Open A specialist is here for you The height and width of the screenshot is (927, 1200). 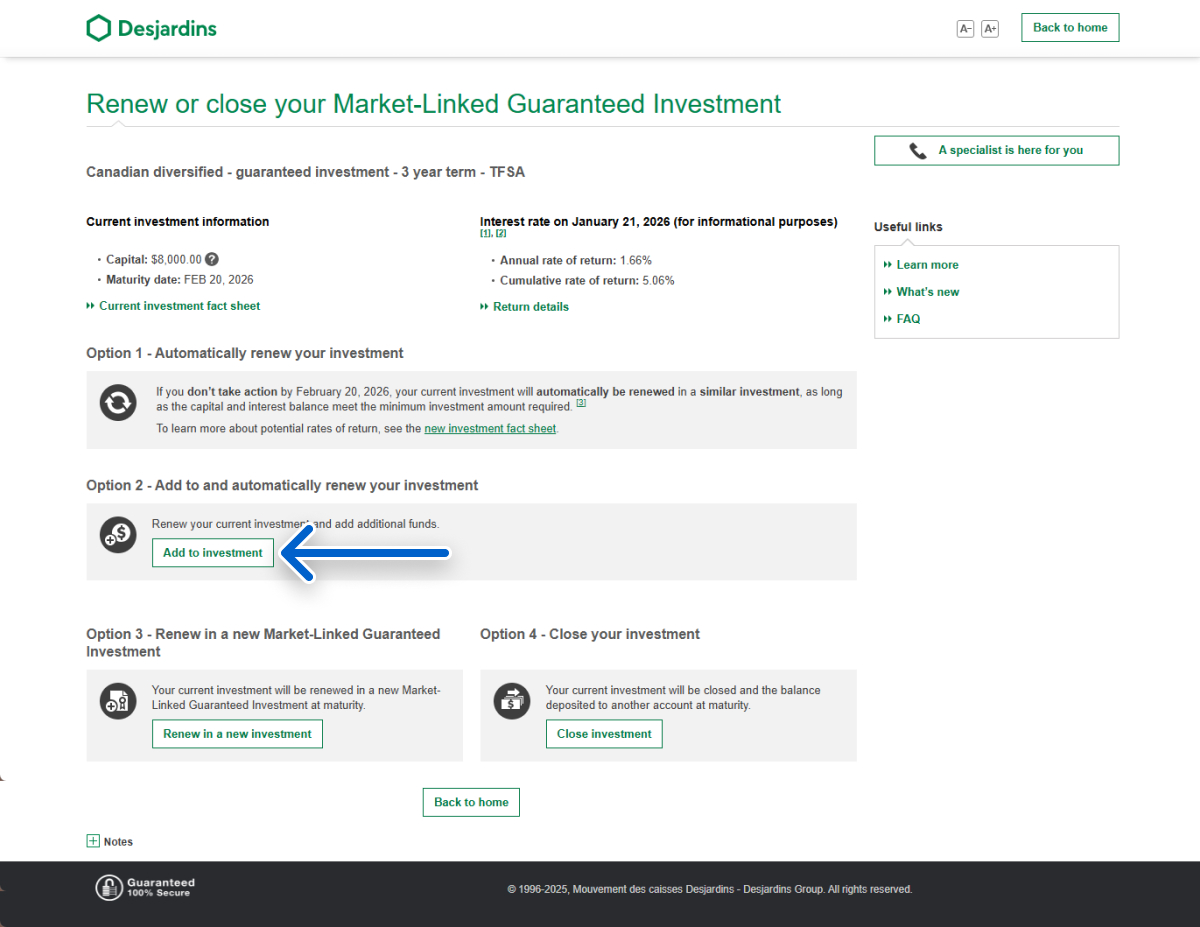(x=1009, y=151)
